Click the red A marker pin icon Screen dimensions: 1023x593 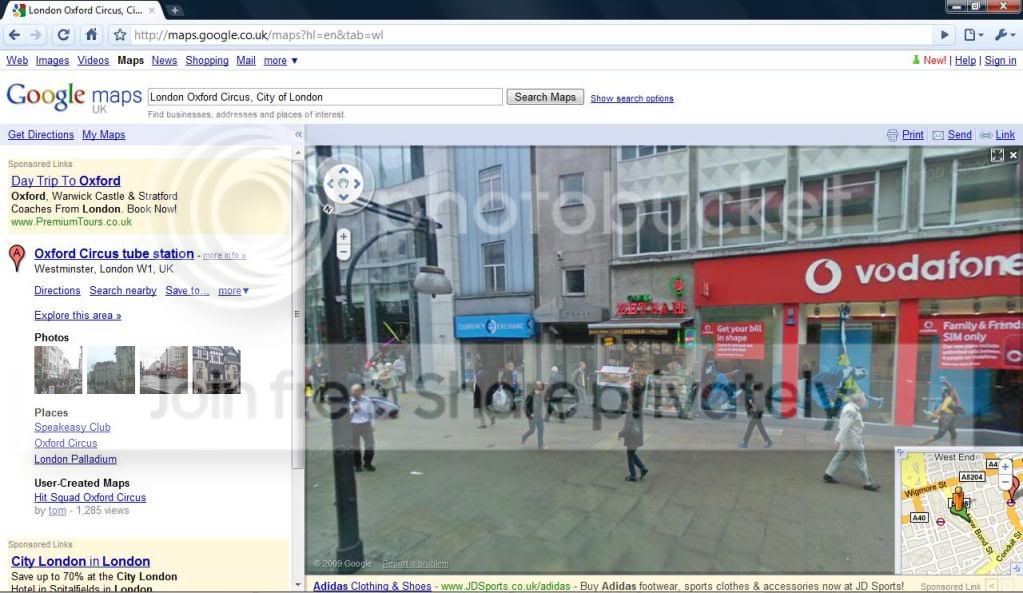pyautogui.click(x=17, y=258)
